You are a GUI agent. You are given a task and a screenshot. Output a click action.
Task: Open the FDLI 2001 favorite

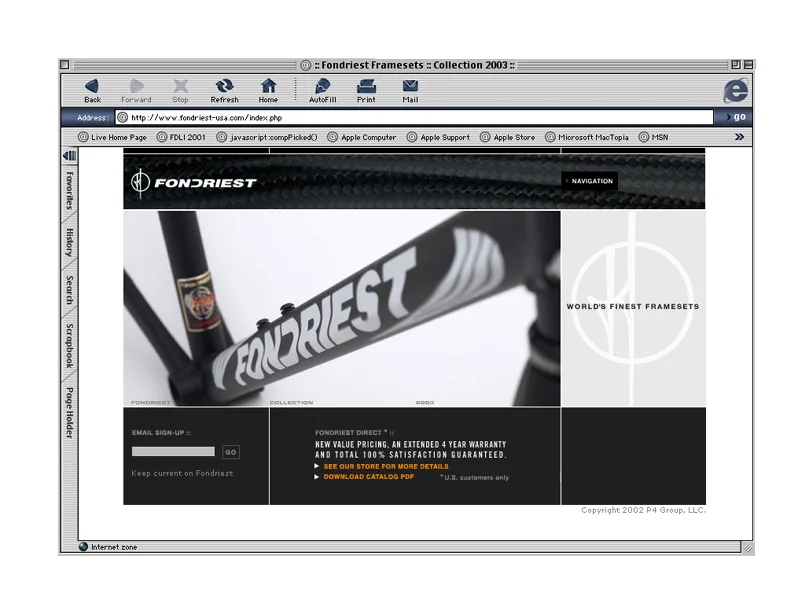point(181,137)
